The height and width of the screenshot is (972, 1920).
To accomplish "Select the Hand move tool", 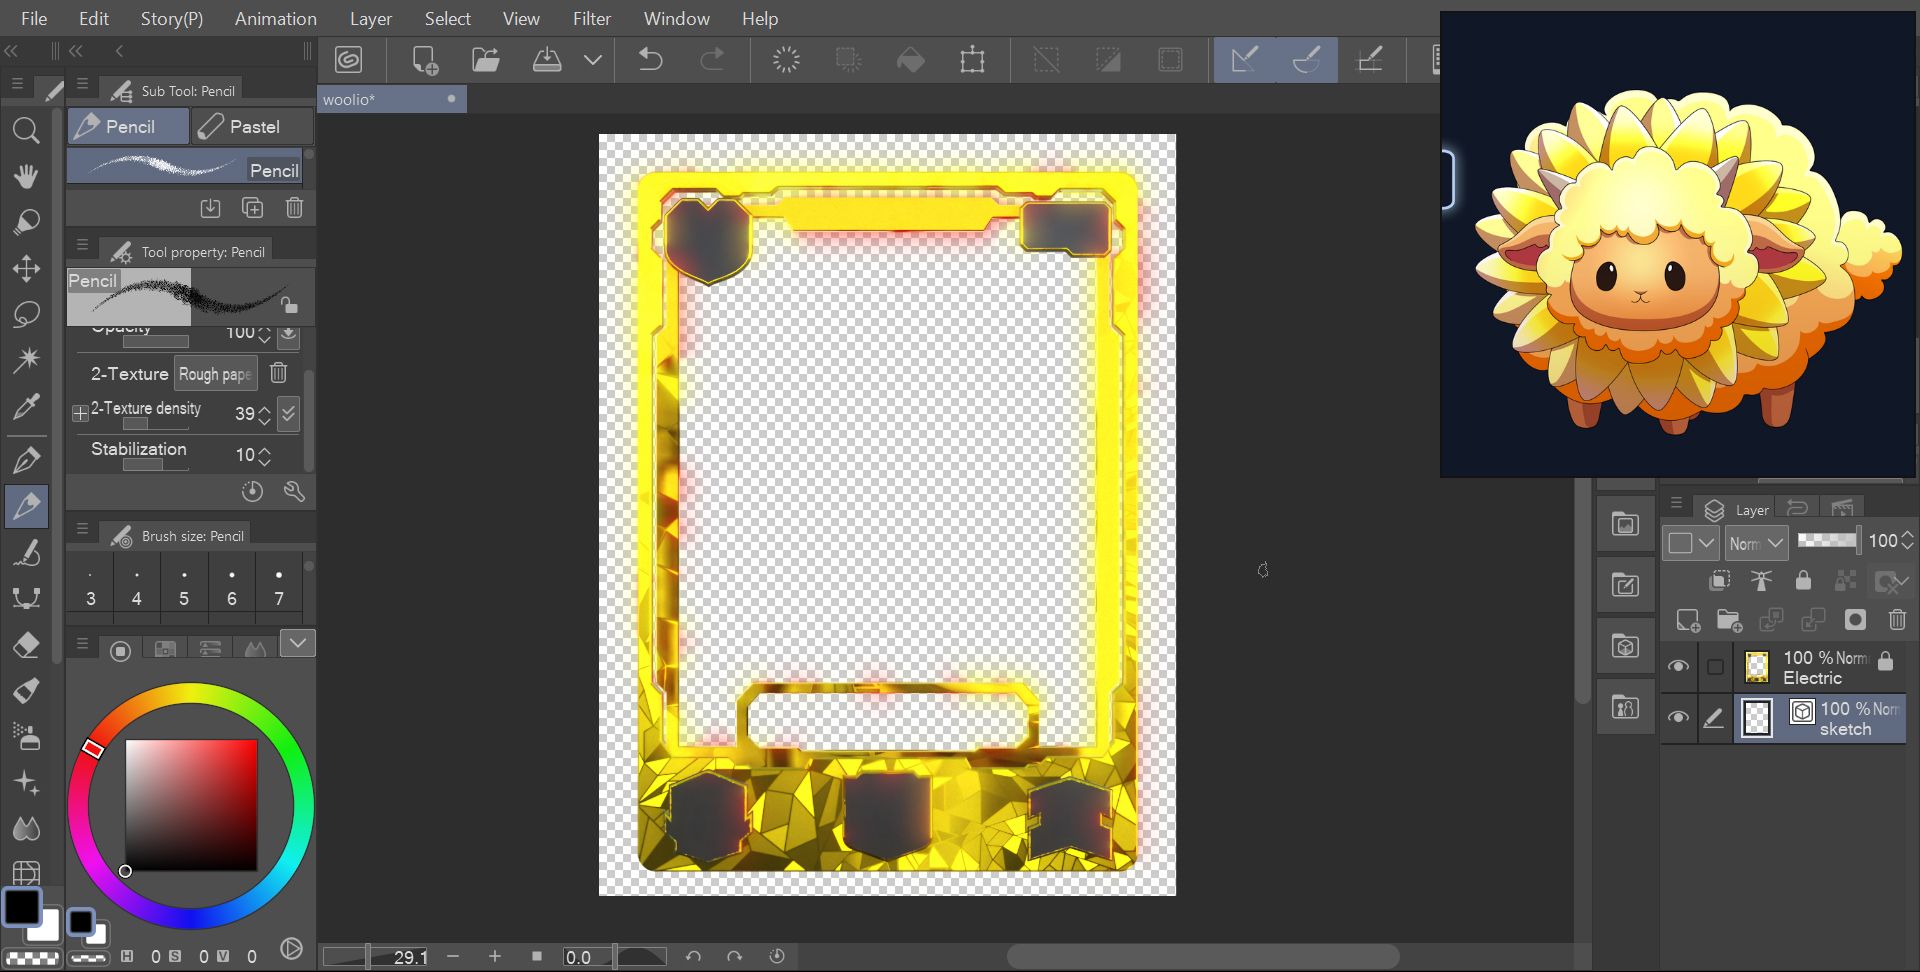I will pyautogui.click(x=26, y=177).
